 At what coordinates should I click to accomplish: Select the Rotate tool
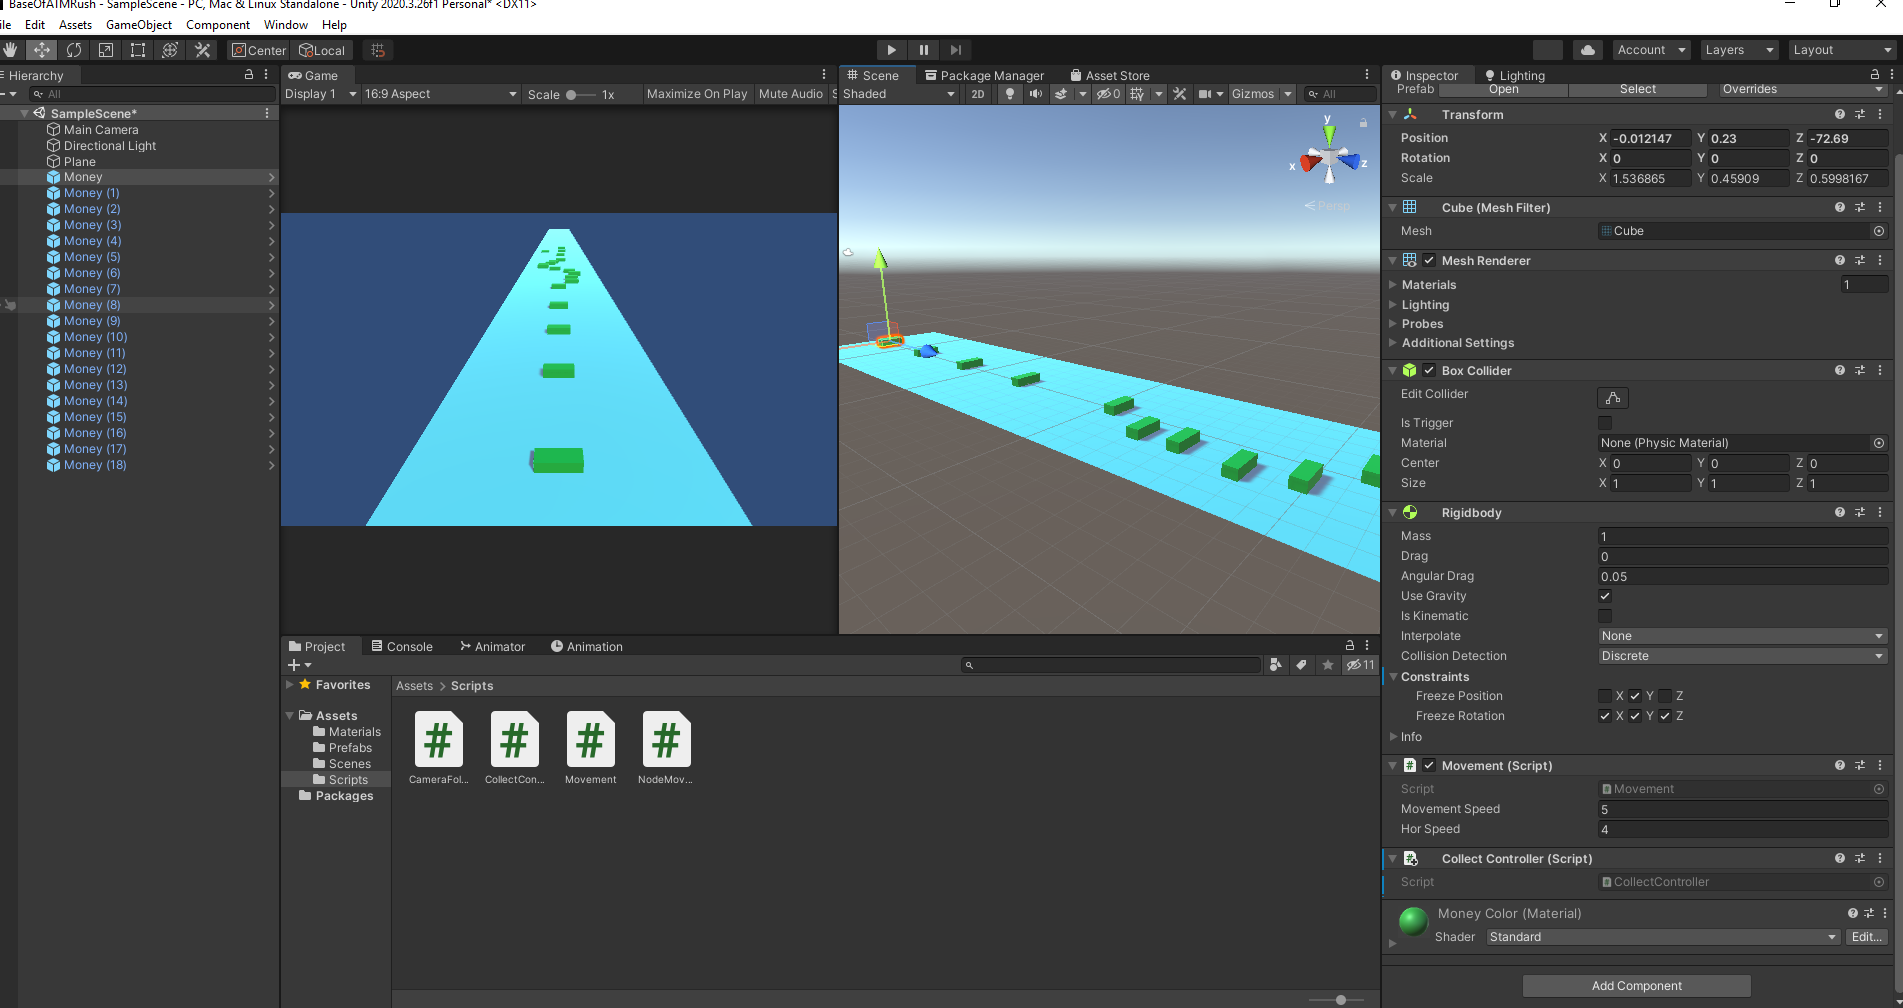[74, 49]
